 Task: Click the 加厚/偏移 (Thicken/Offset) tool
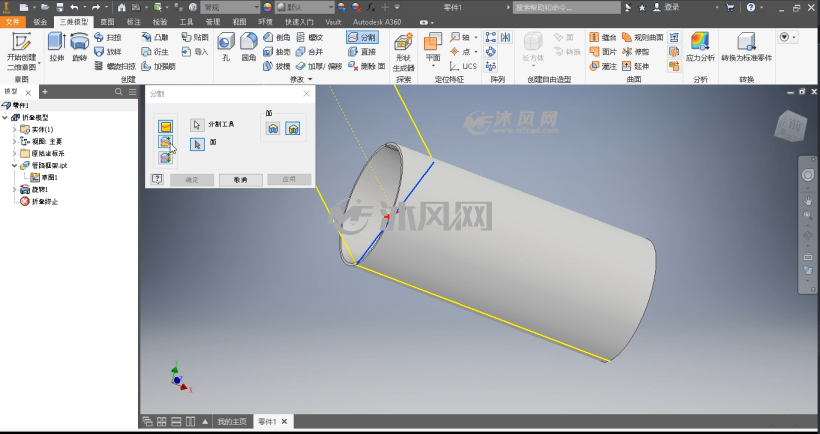click(318, 66)
